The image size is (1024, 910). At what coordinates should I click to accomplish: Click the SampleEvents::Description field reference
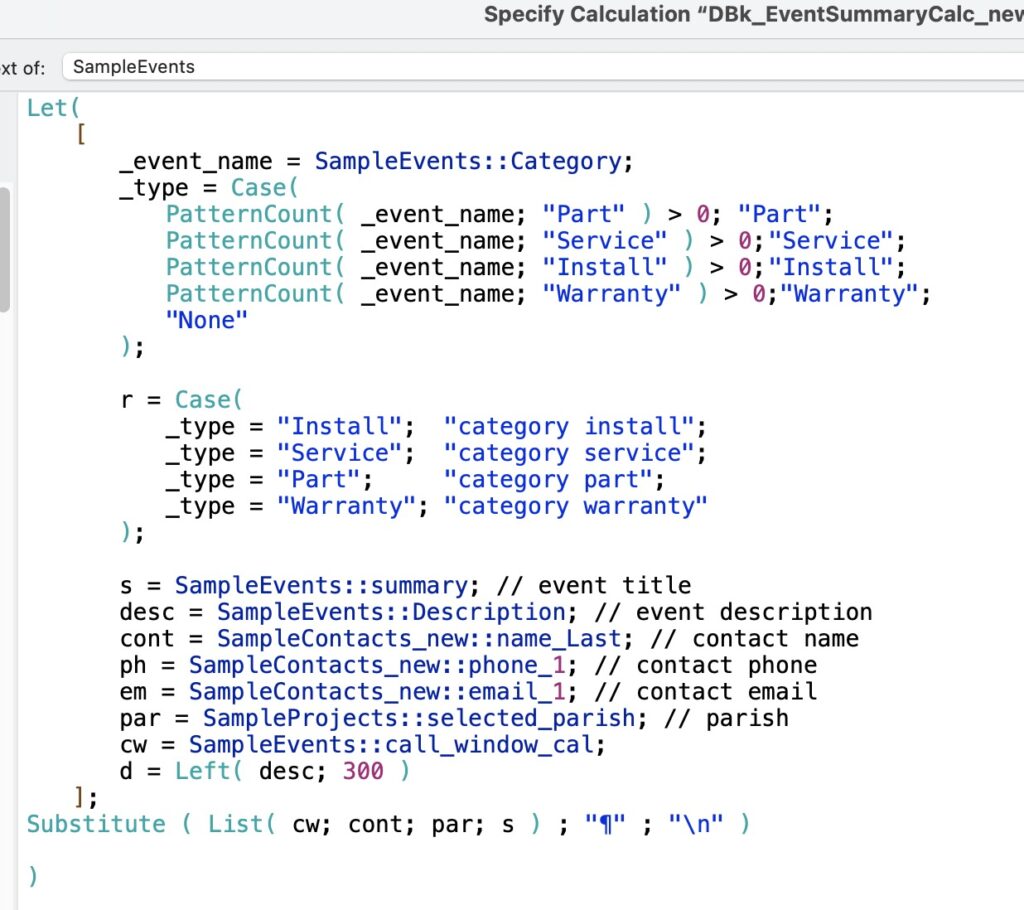coord(390,612)
